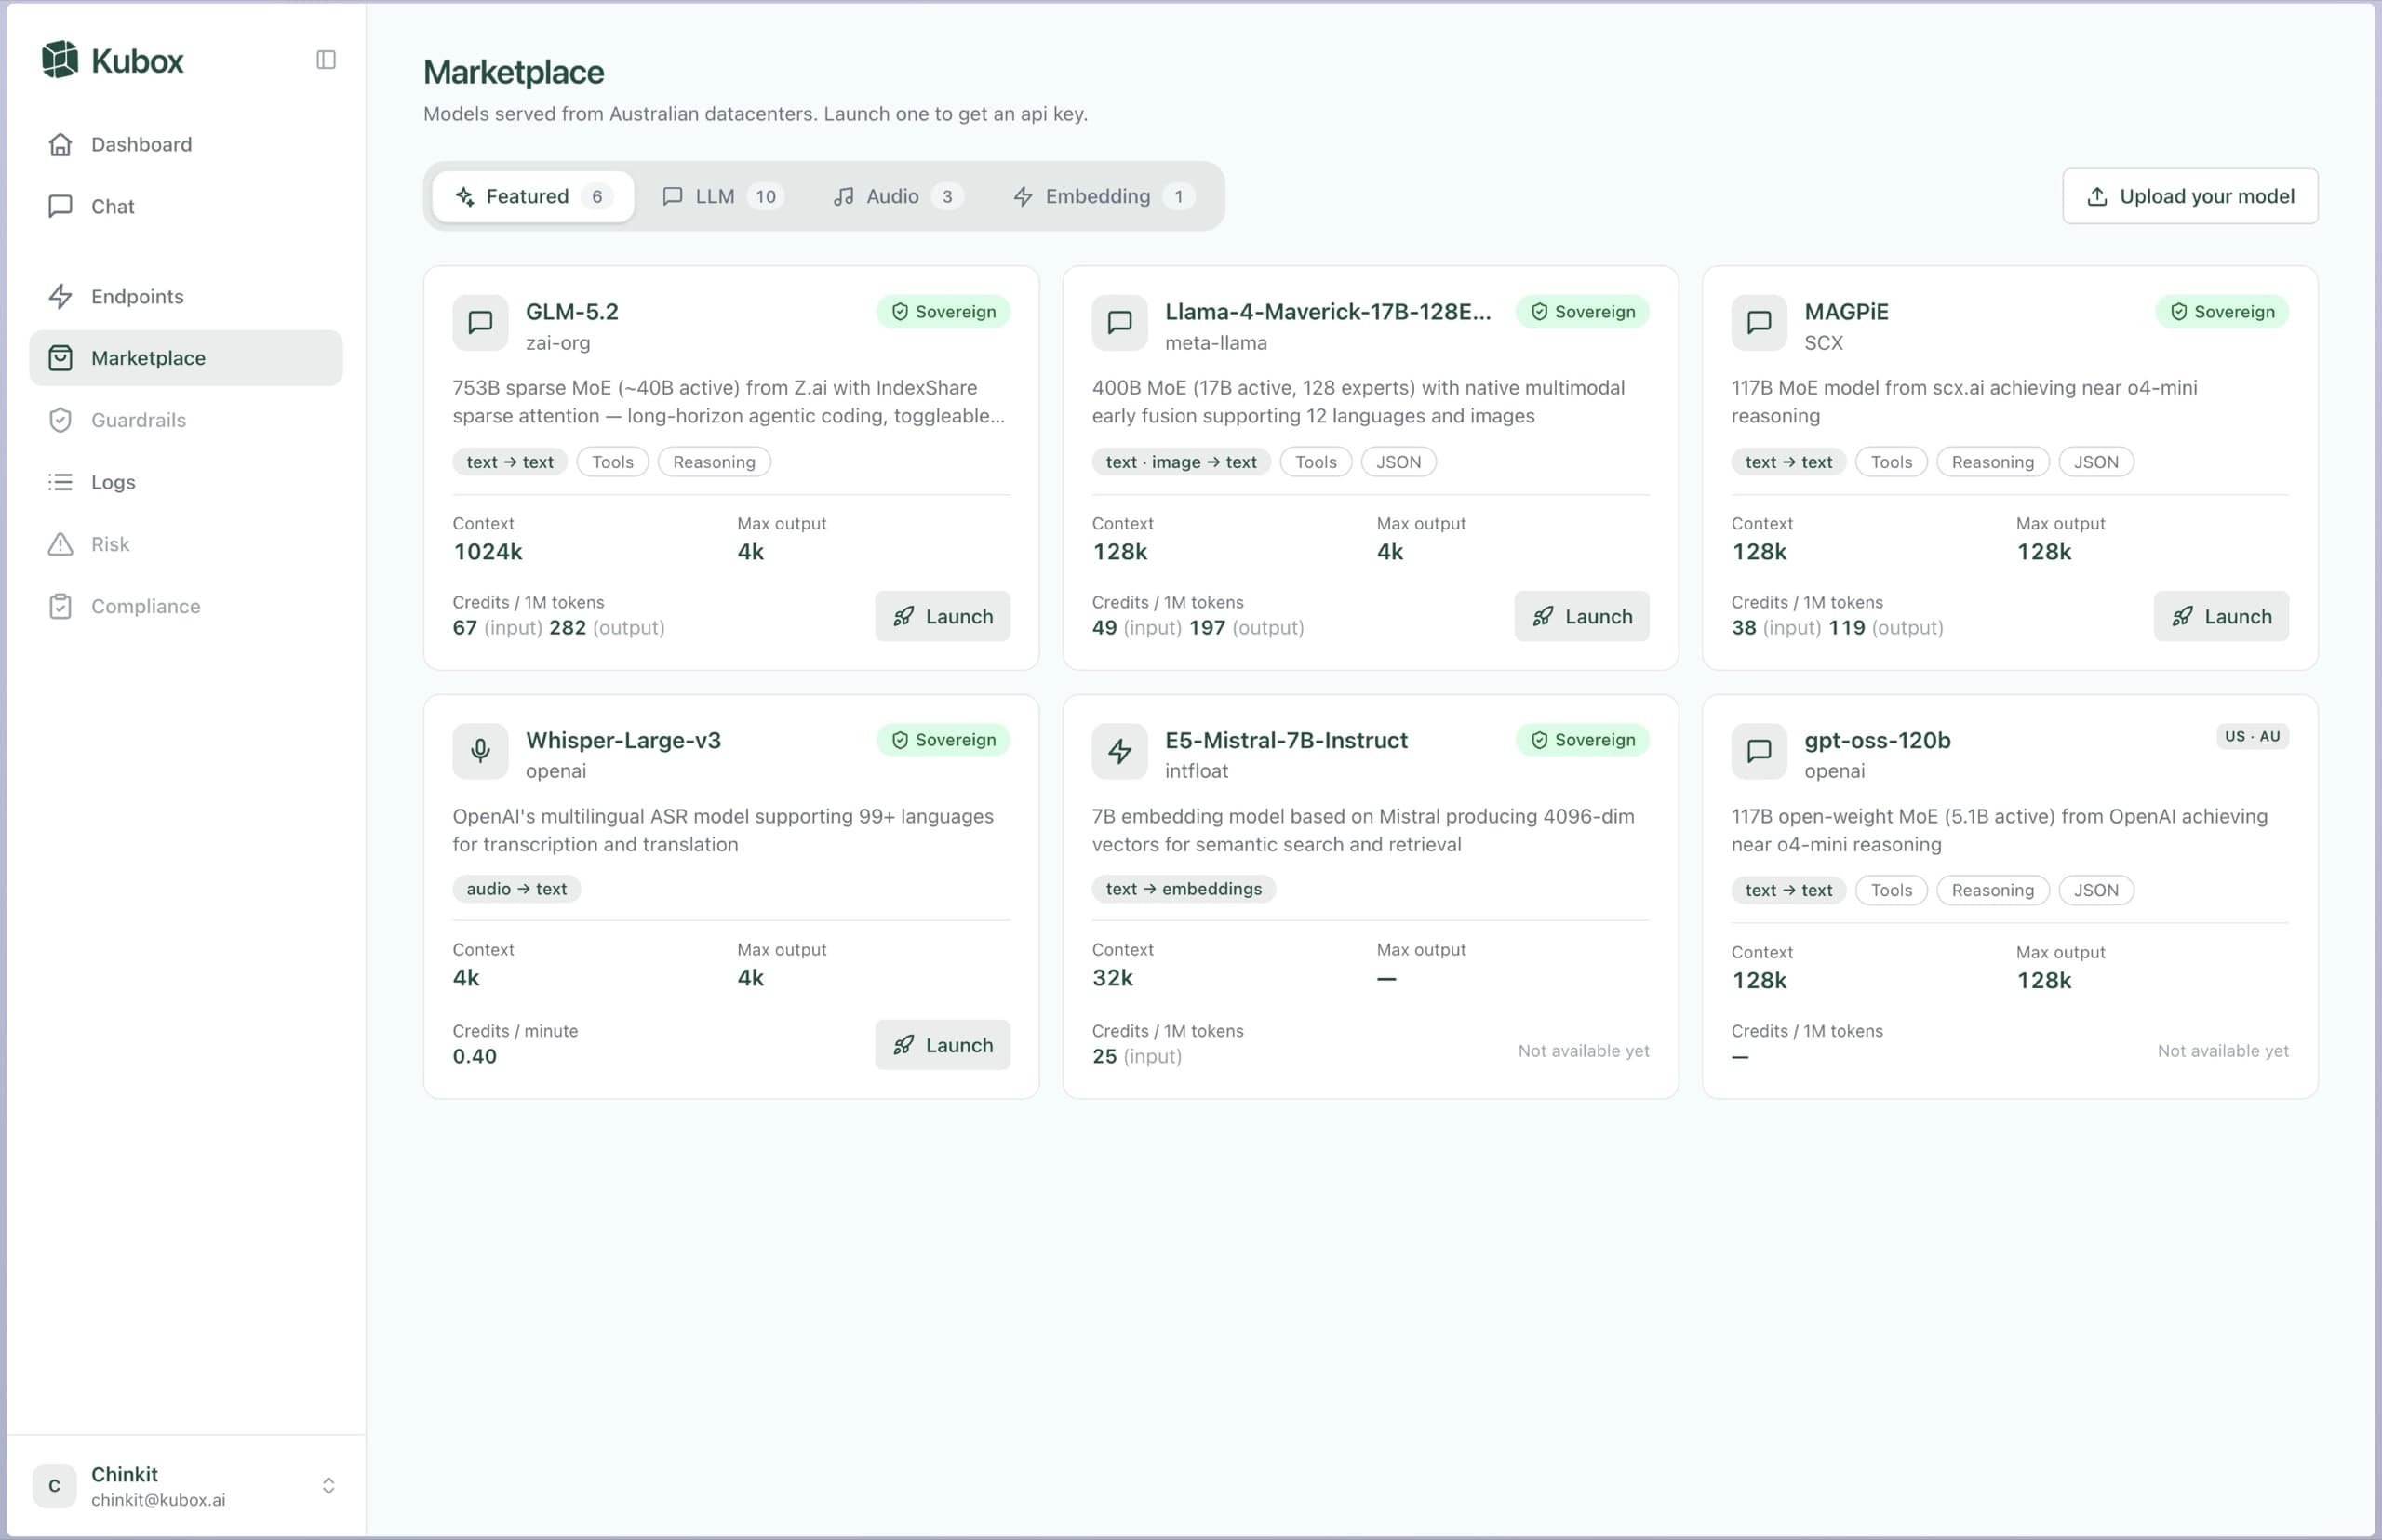Launch the MAGPiE model
The height and width of the screenshot is (1540, 2382).
click(x=2221, y=616)
